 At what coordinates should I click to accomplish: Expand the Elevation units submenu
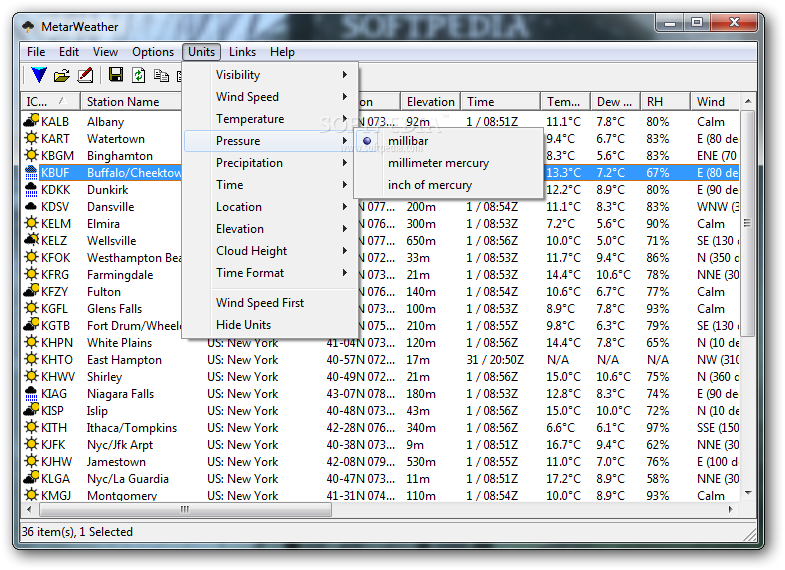click(x=270, y=229)
